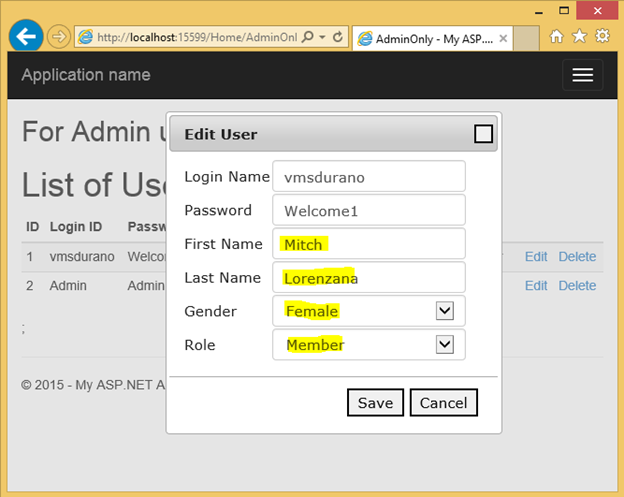624x497 pixels.
Task: Click the Application name brand link
Action: (x=86, y=75)
